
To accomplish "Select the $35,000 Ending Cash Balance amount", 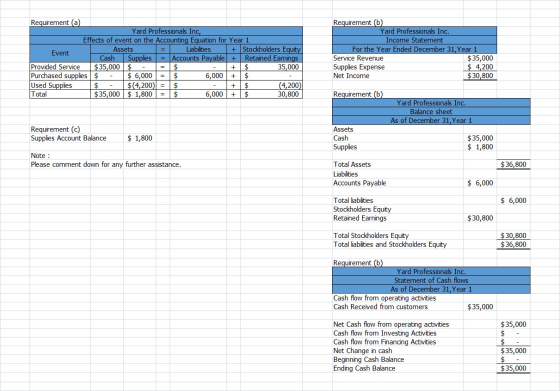I will [x=514, y=369].
